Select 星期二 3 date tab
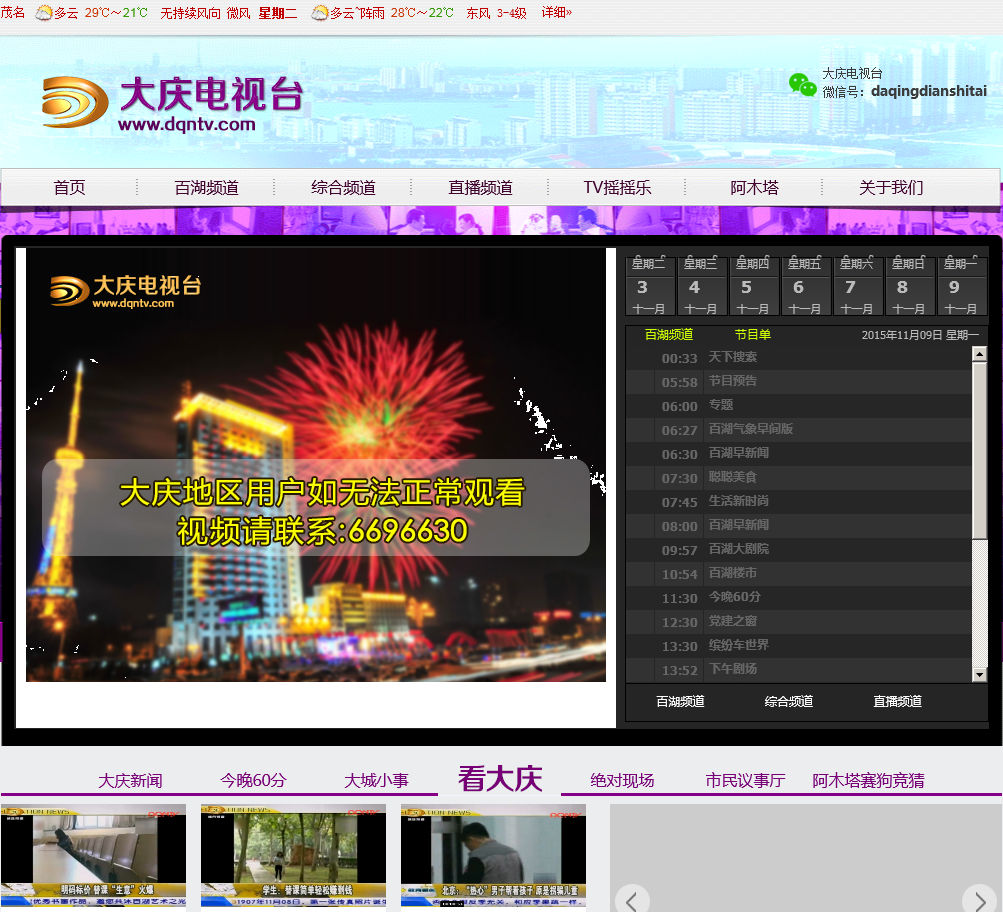The height and width of the screenshot is (912, 1003). pos(649,286)
